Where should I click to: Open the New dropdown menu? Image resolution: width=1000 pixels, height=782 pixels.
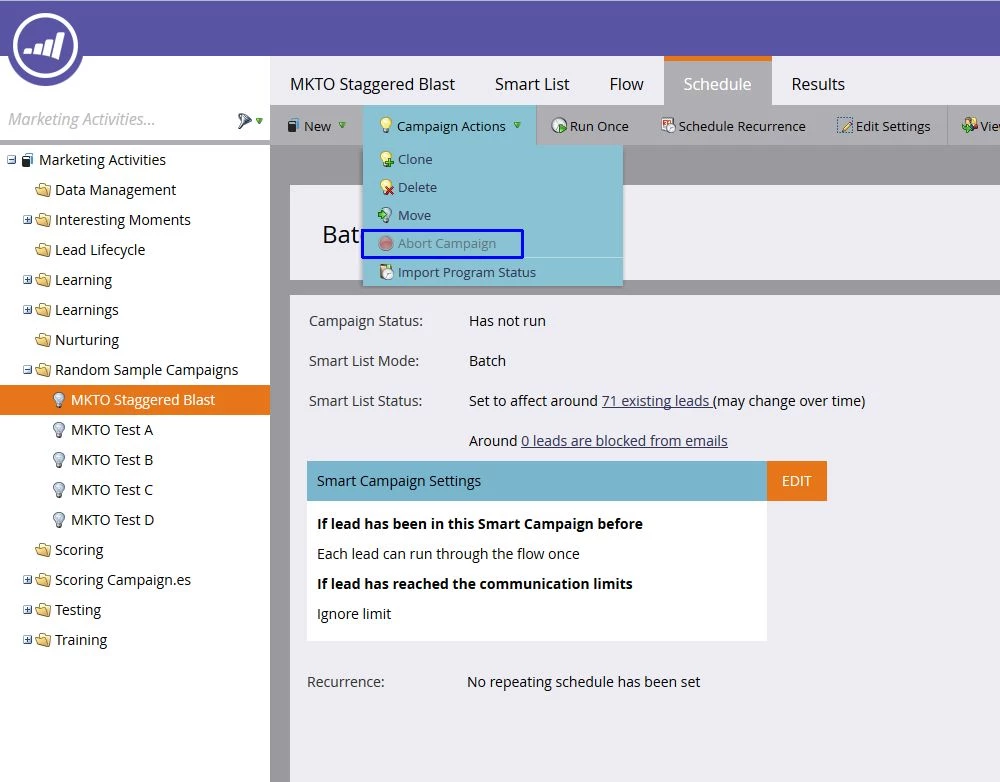point(317,126)
